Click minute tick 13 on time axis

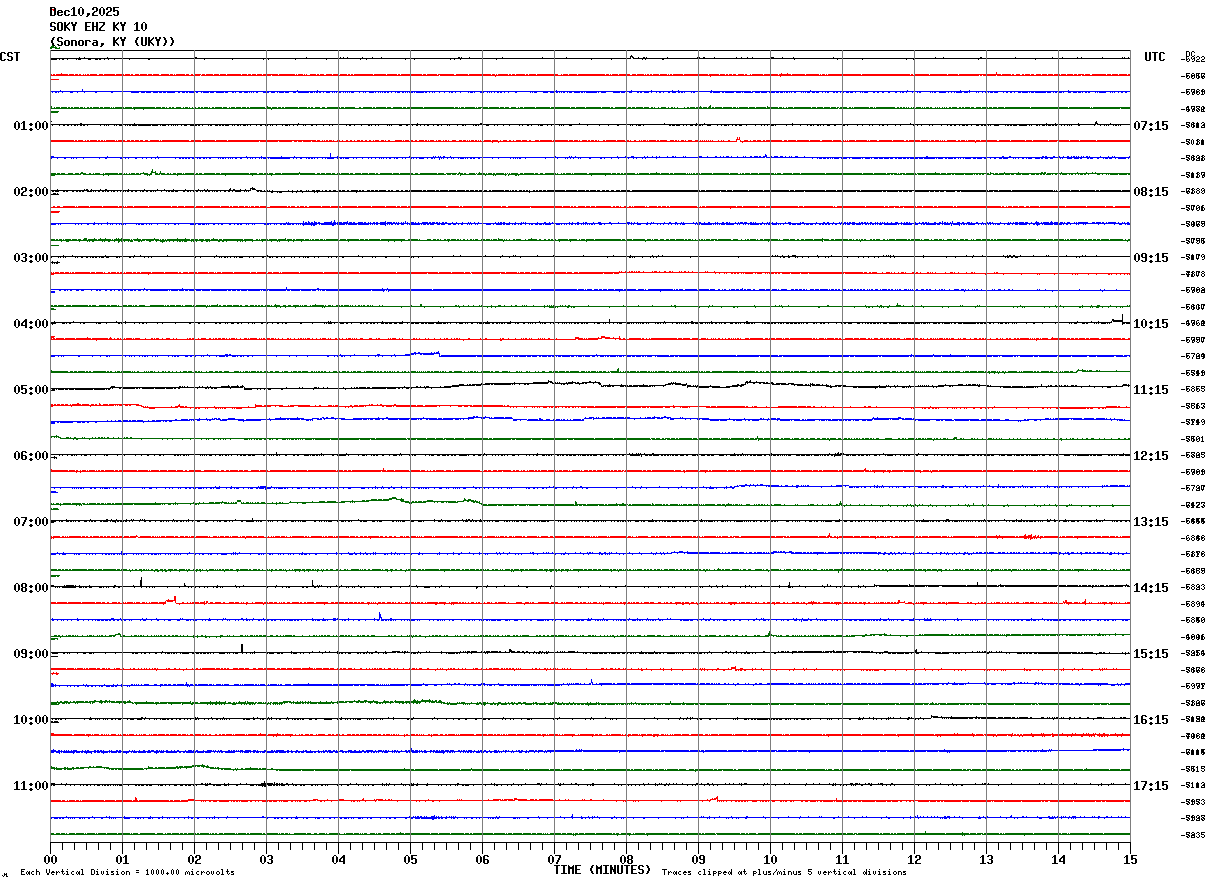click(x=986, y=859)
